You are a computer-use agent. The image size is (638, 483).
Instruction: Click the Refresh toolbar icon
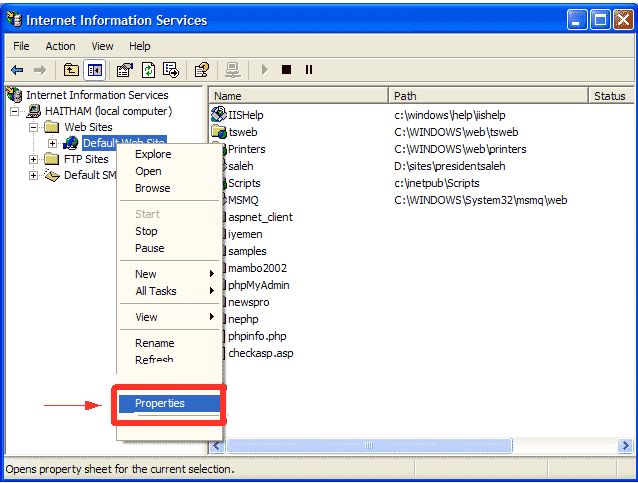pos(148,70)
